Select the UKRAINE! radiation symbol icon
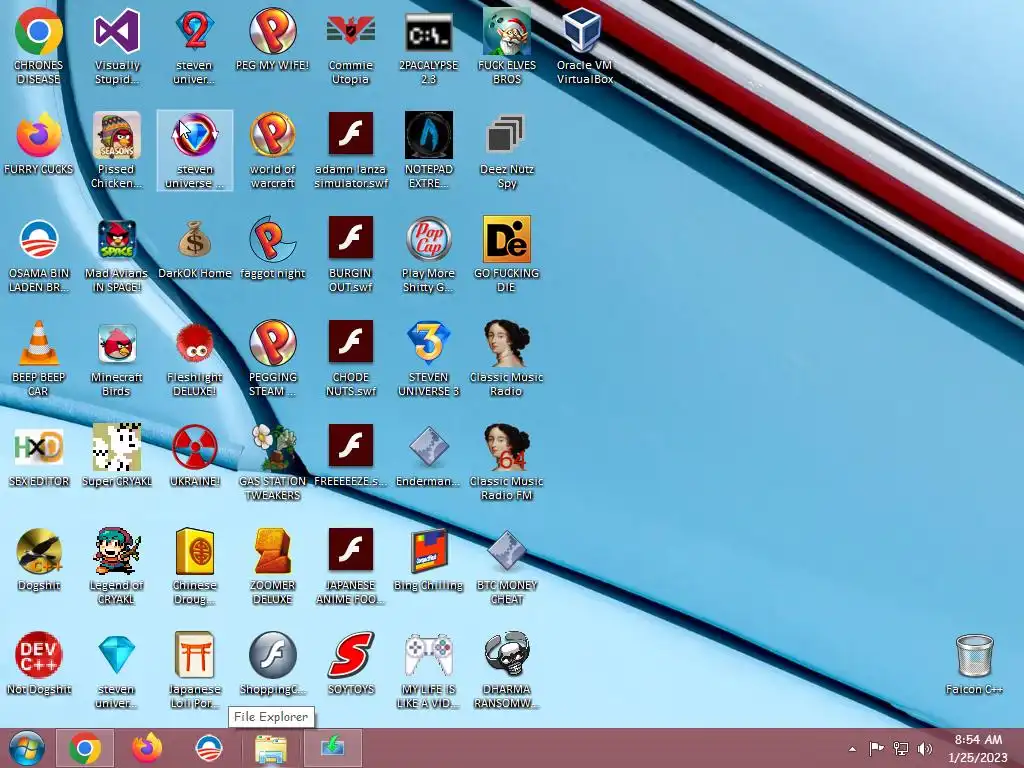1024x768 pixels. tap(195, 456)
